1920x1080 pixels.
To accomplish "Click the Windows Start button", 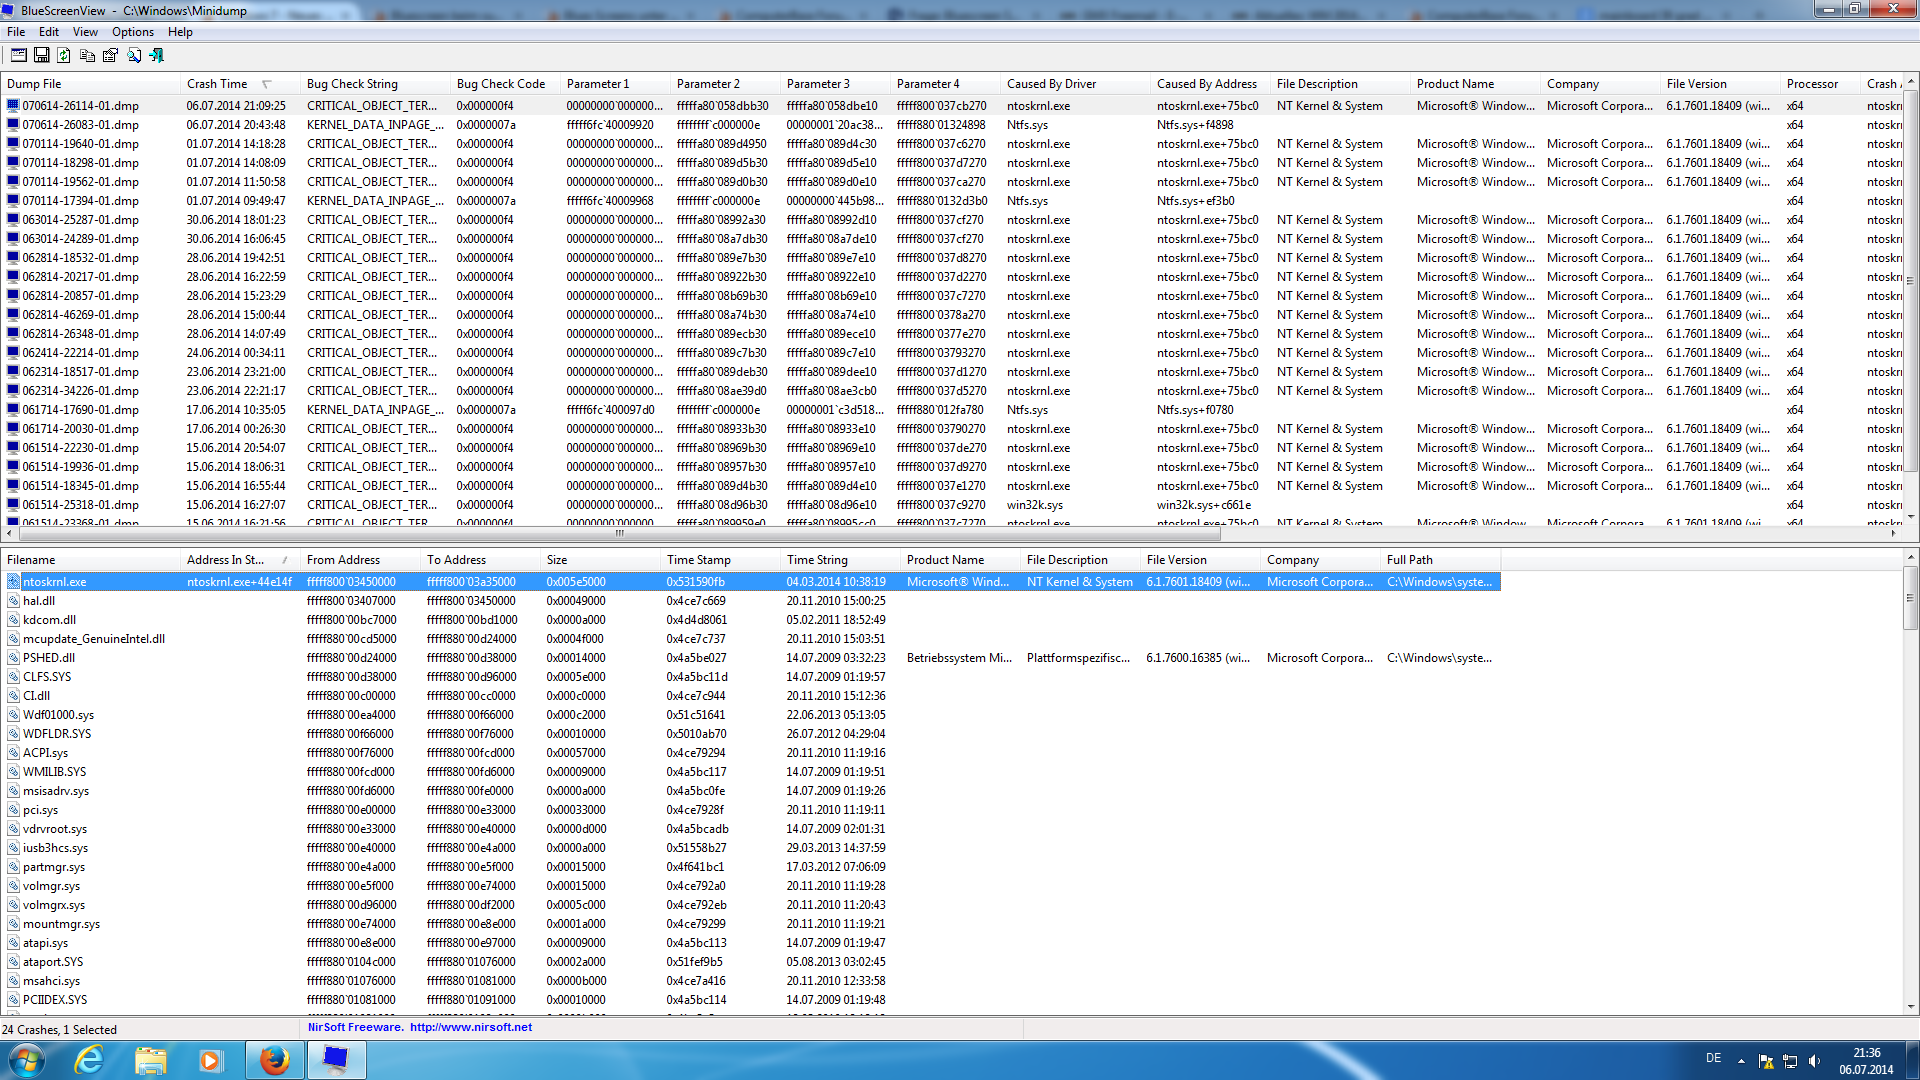I will coord(27,1060).
